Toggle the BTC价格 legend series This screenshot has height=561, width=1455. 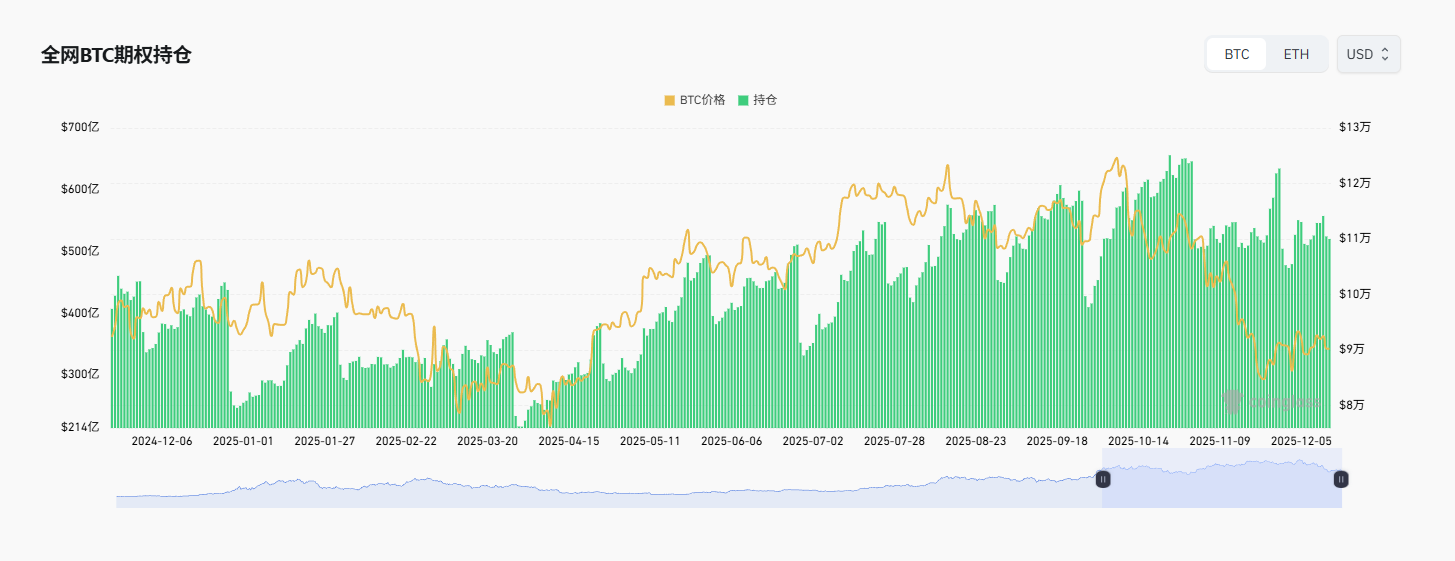[702, 100]
